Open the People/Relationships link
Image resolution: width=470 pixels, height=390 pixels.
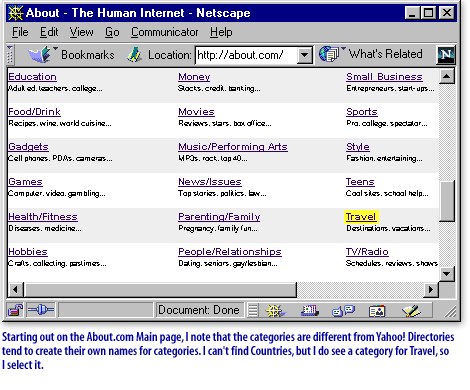pos(230,252)
